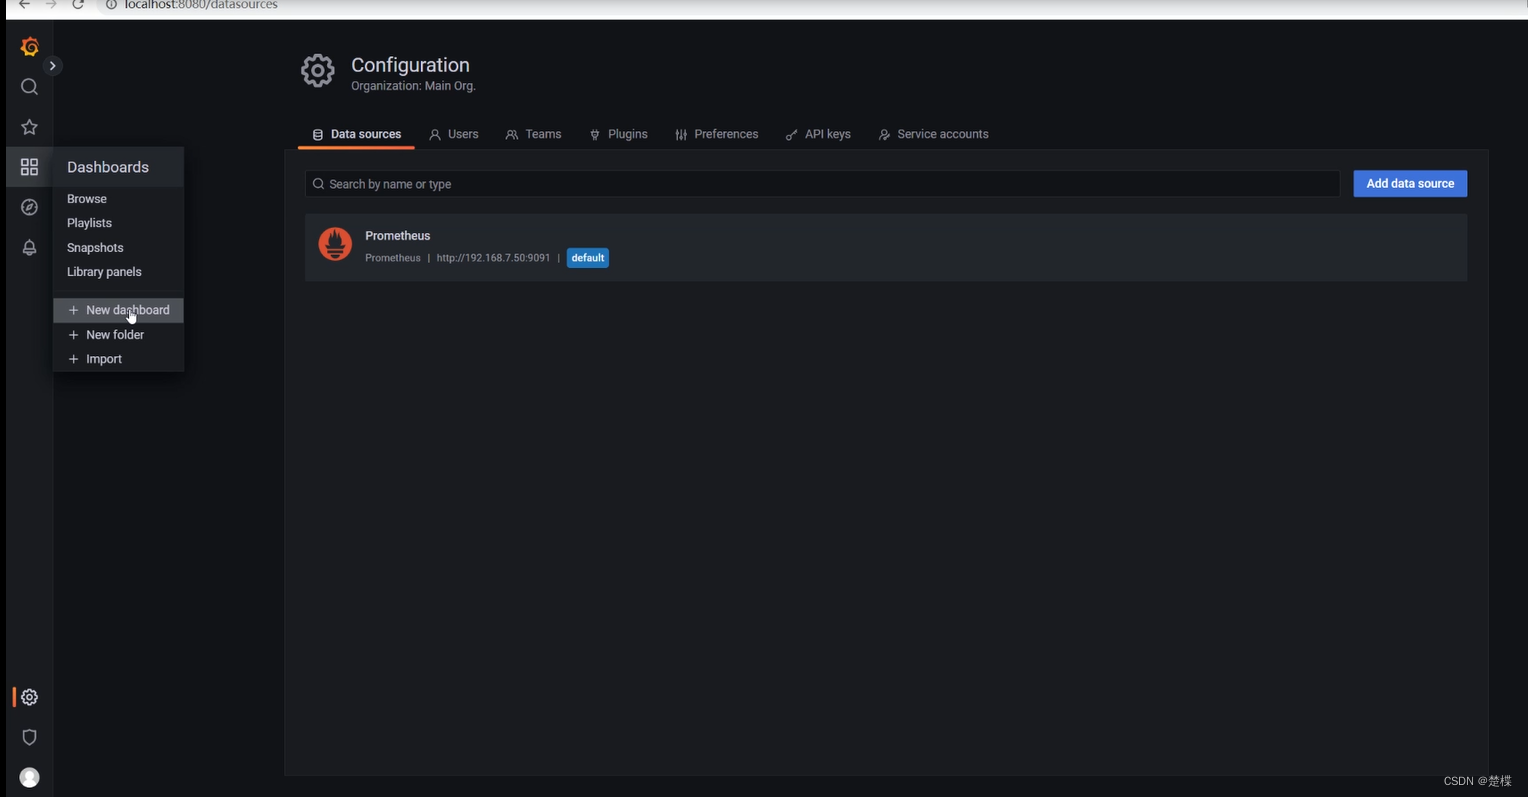
Task: Open Starred dashboards star icon
Action: coord(29,127)
